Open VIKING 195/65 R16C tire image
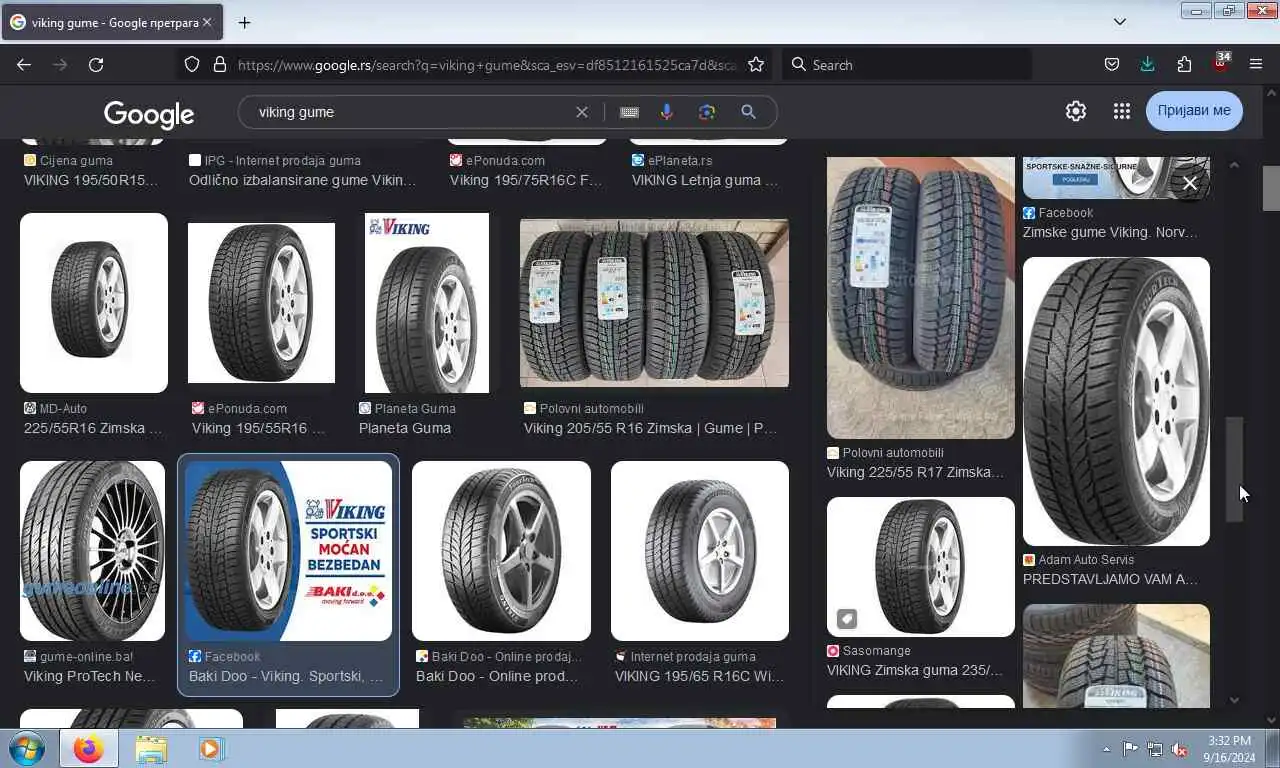 pyautogui.click(x=700, y=551)
